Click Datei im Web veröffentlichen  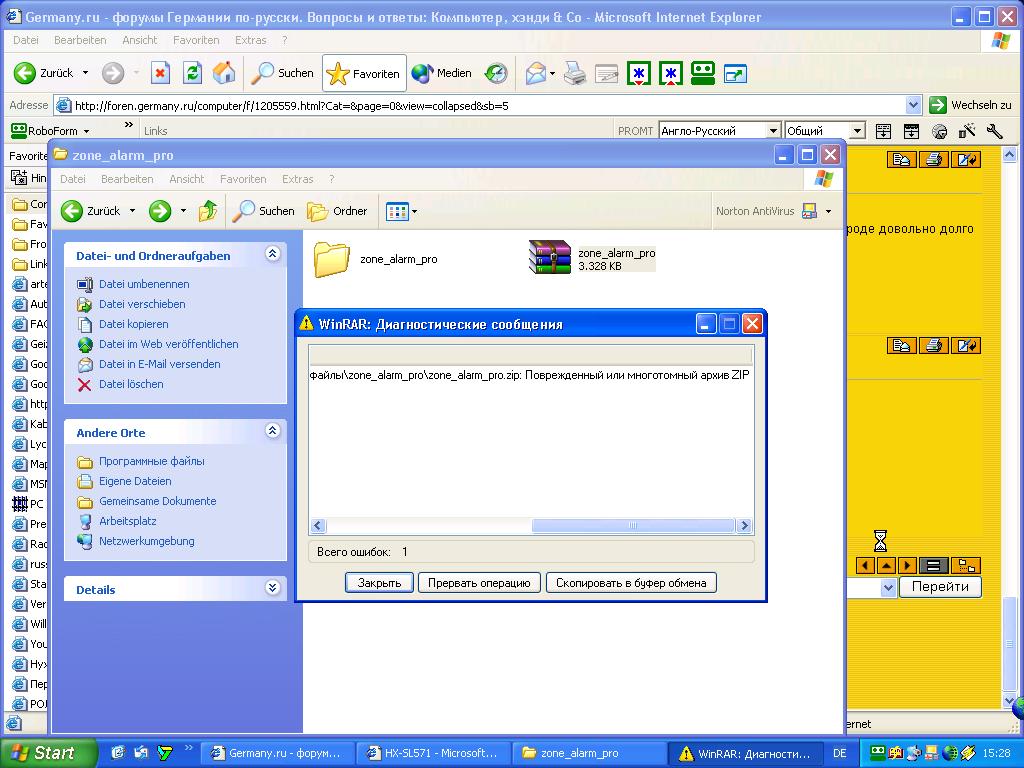[168, 344]
